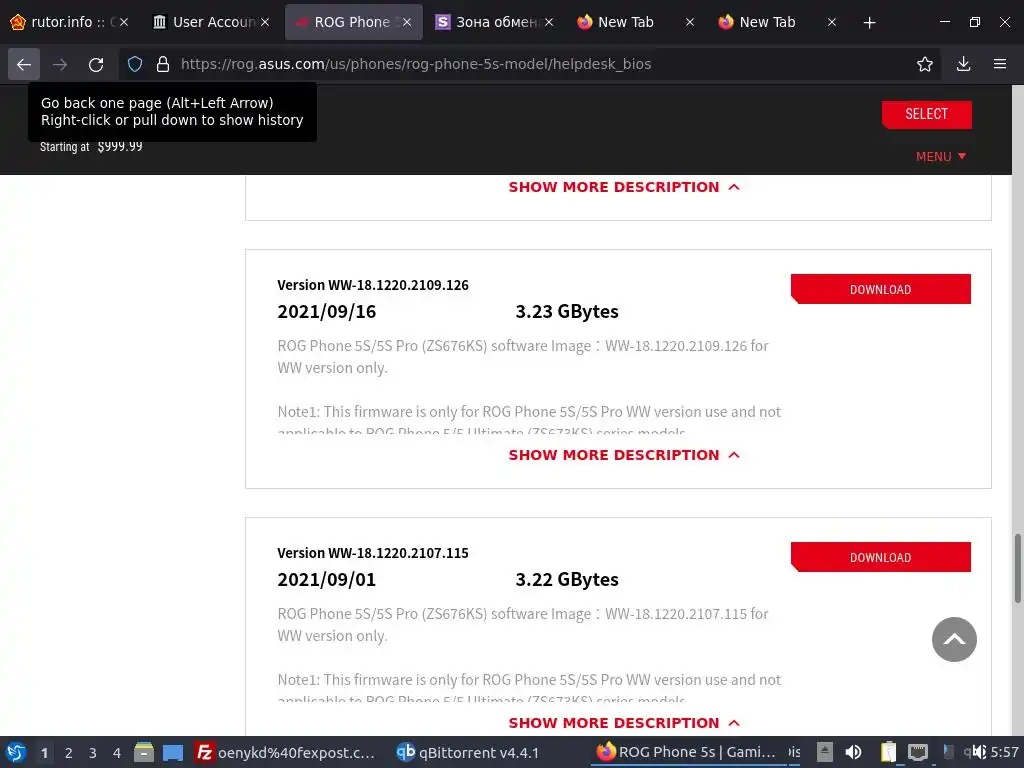Download firmware version WW-18.1220.2107.115

pos(880,557)
